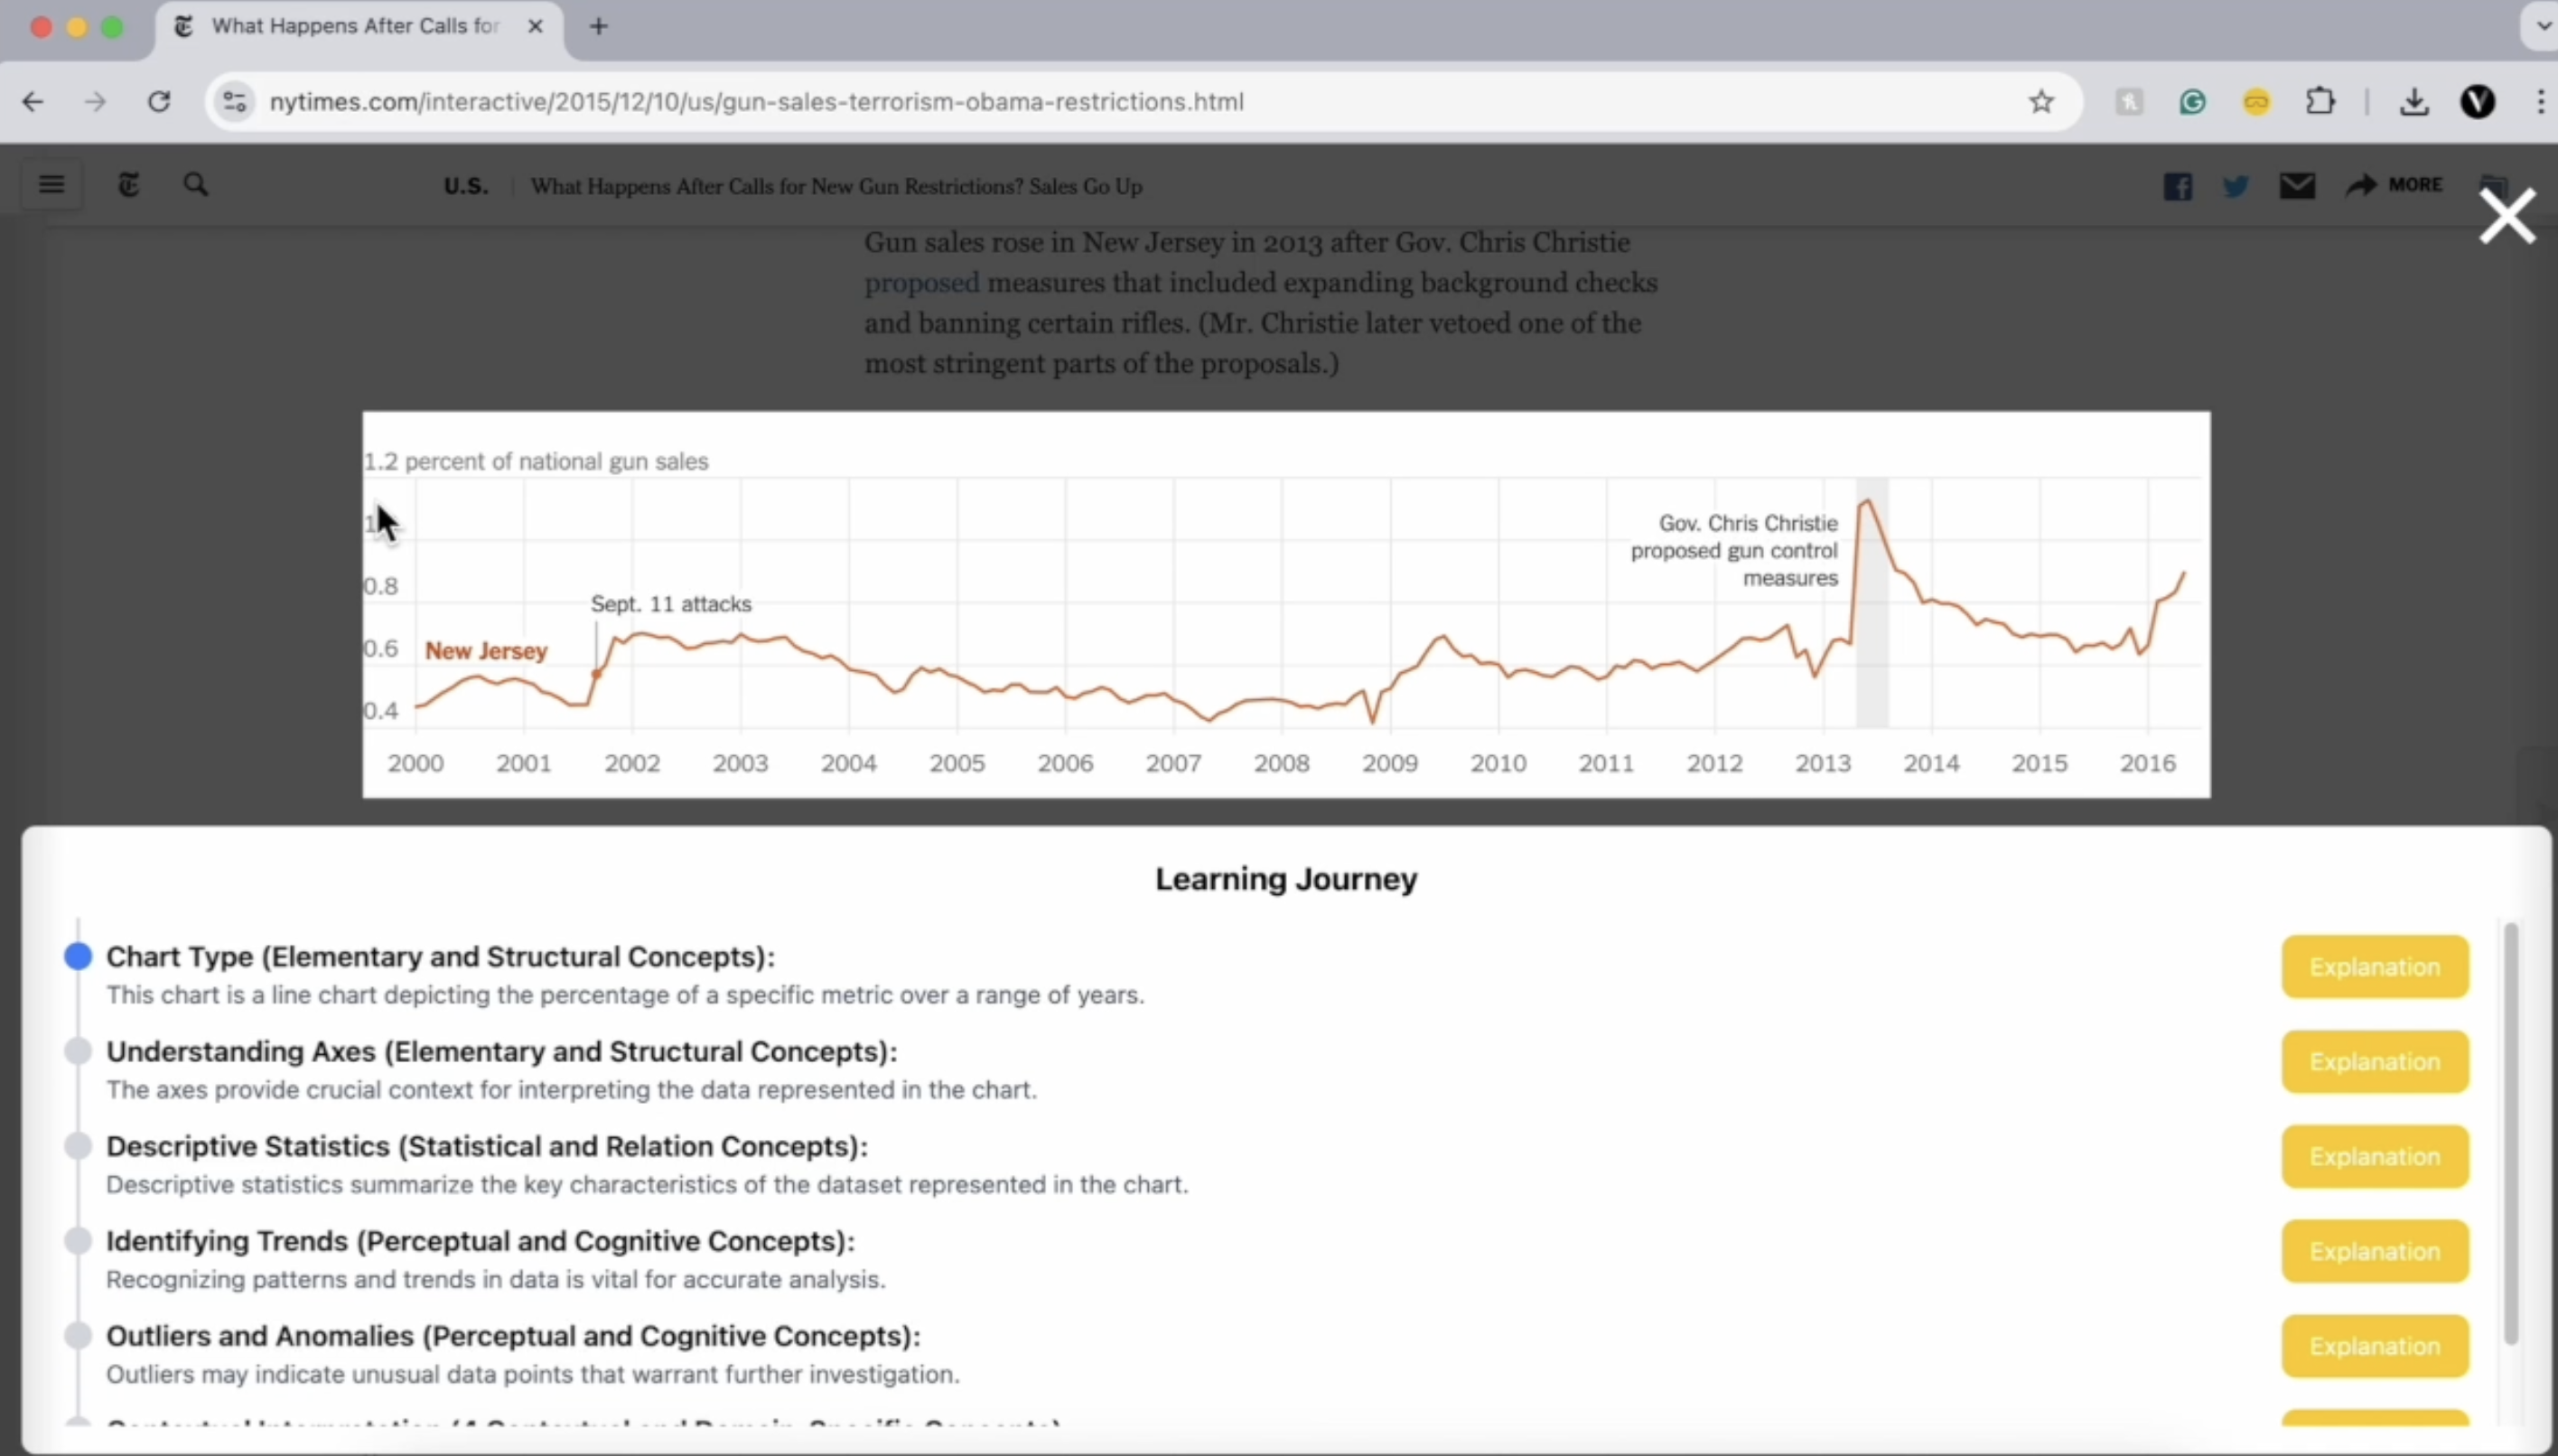Share article via Facebook icon
Viewport: 2558px width, 1456px height.
click(2177, 186)
